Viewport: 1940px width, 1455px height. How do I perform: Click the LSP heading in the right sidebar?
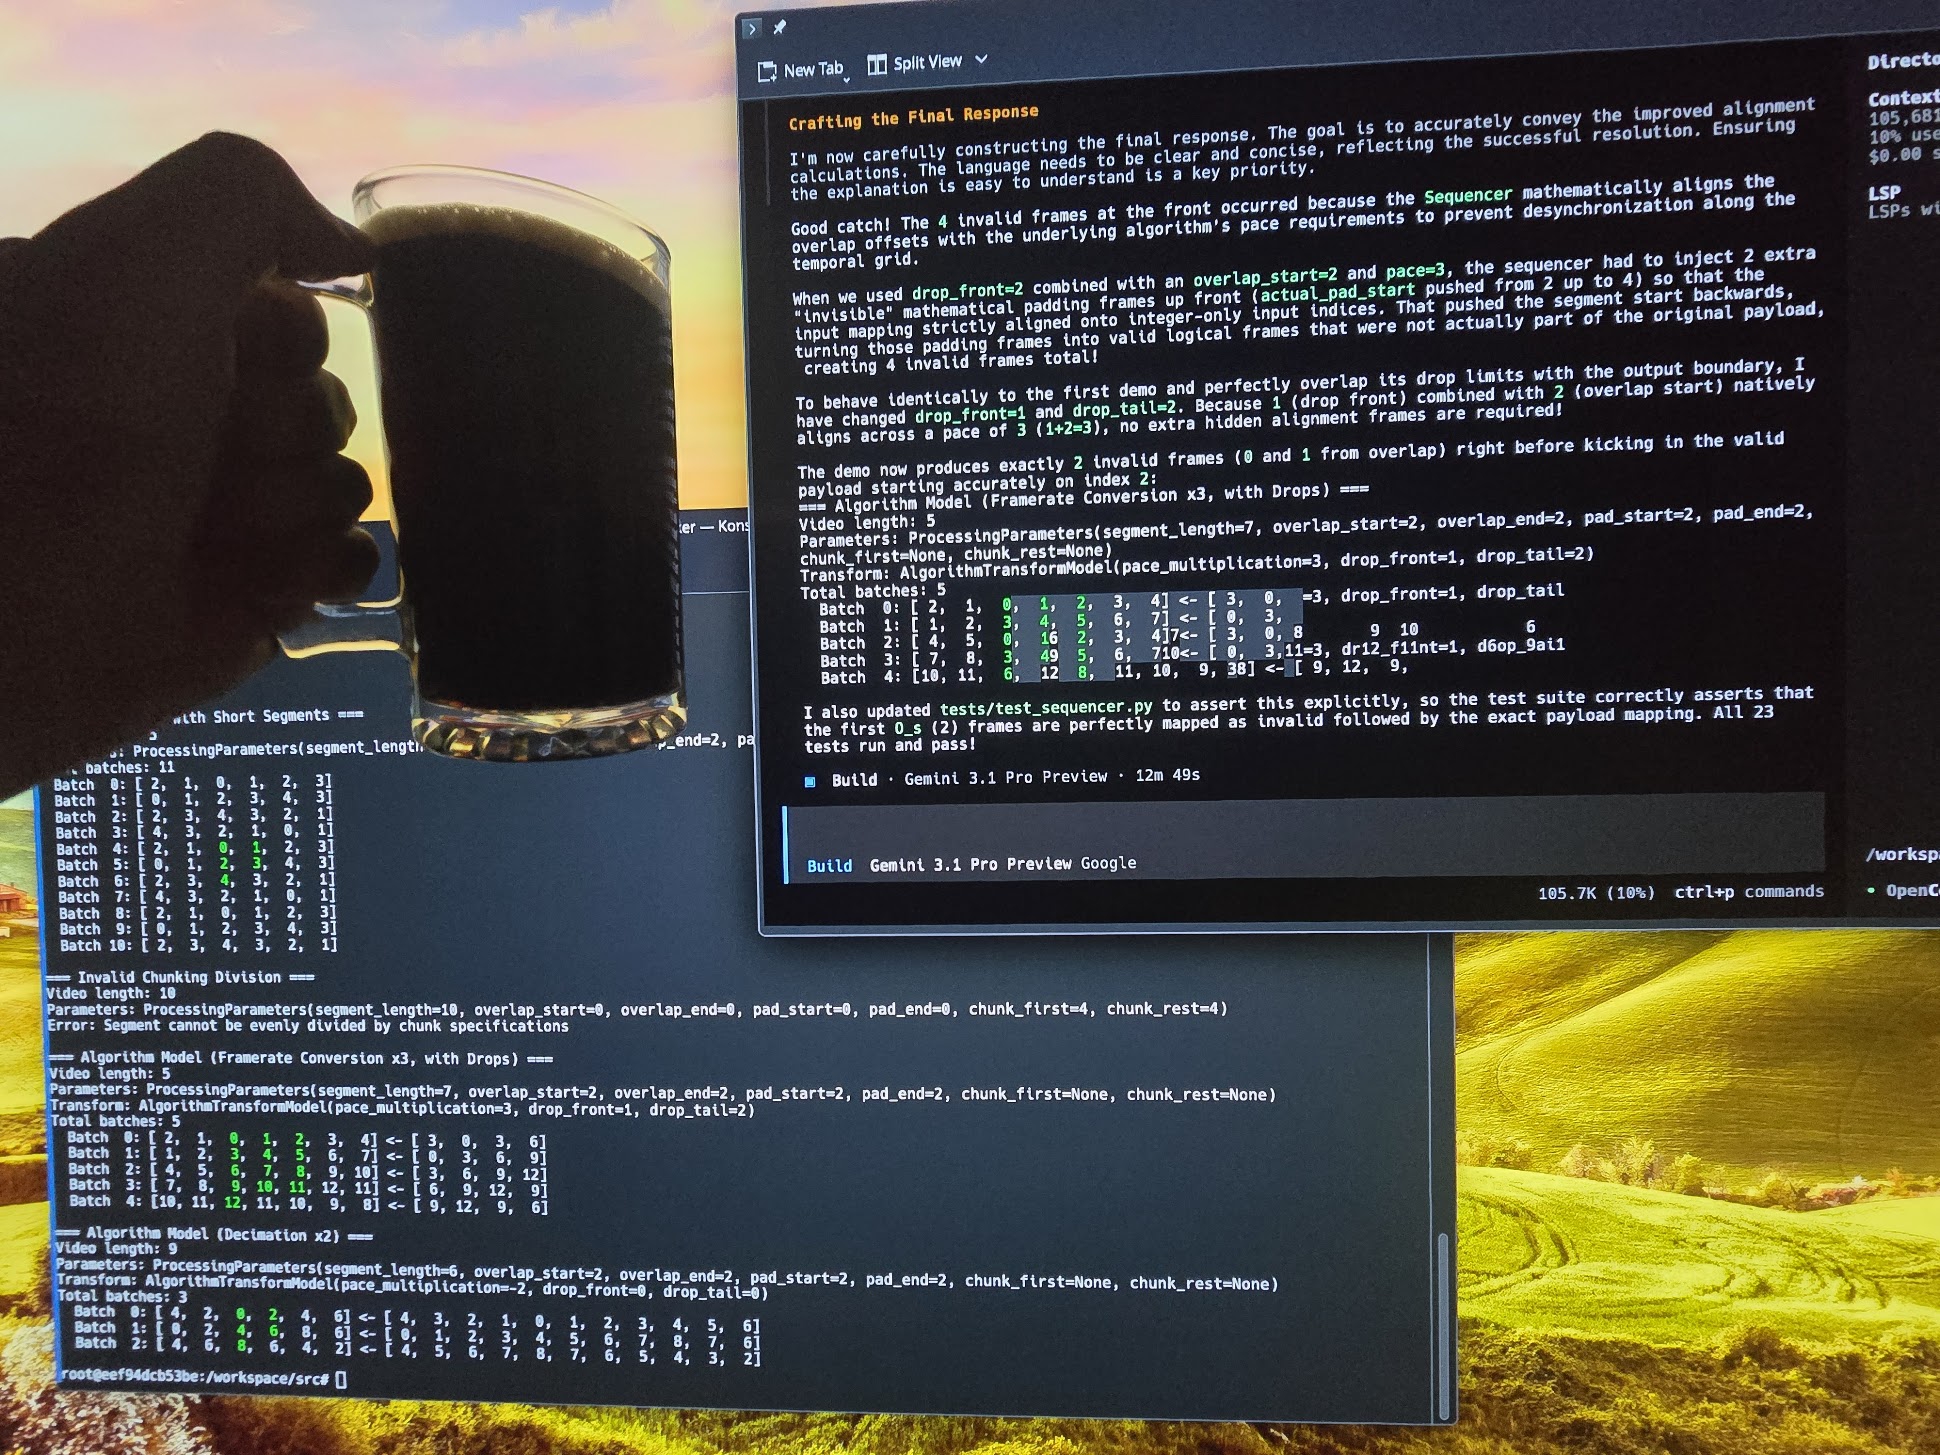point(1884,192)
